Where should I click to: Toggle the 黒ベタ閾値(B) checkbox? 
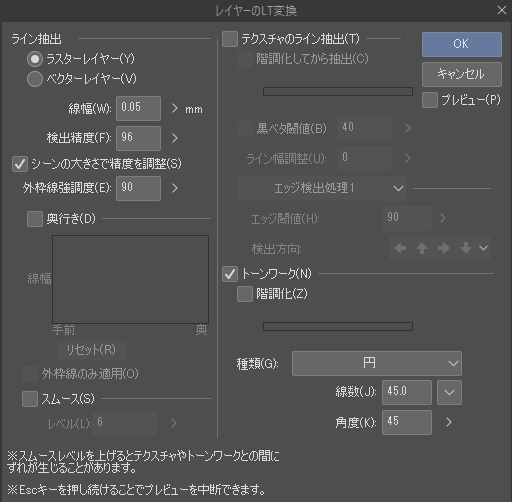point(245,129)
